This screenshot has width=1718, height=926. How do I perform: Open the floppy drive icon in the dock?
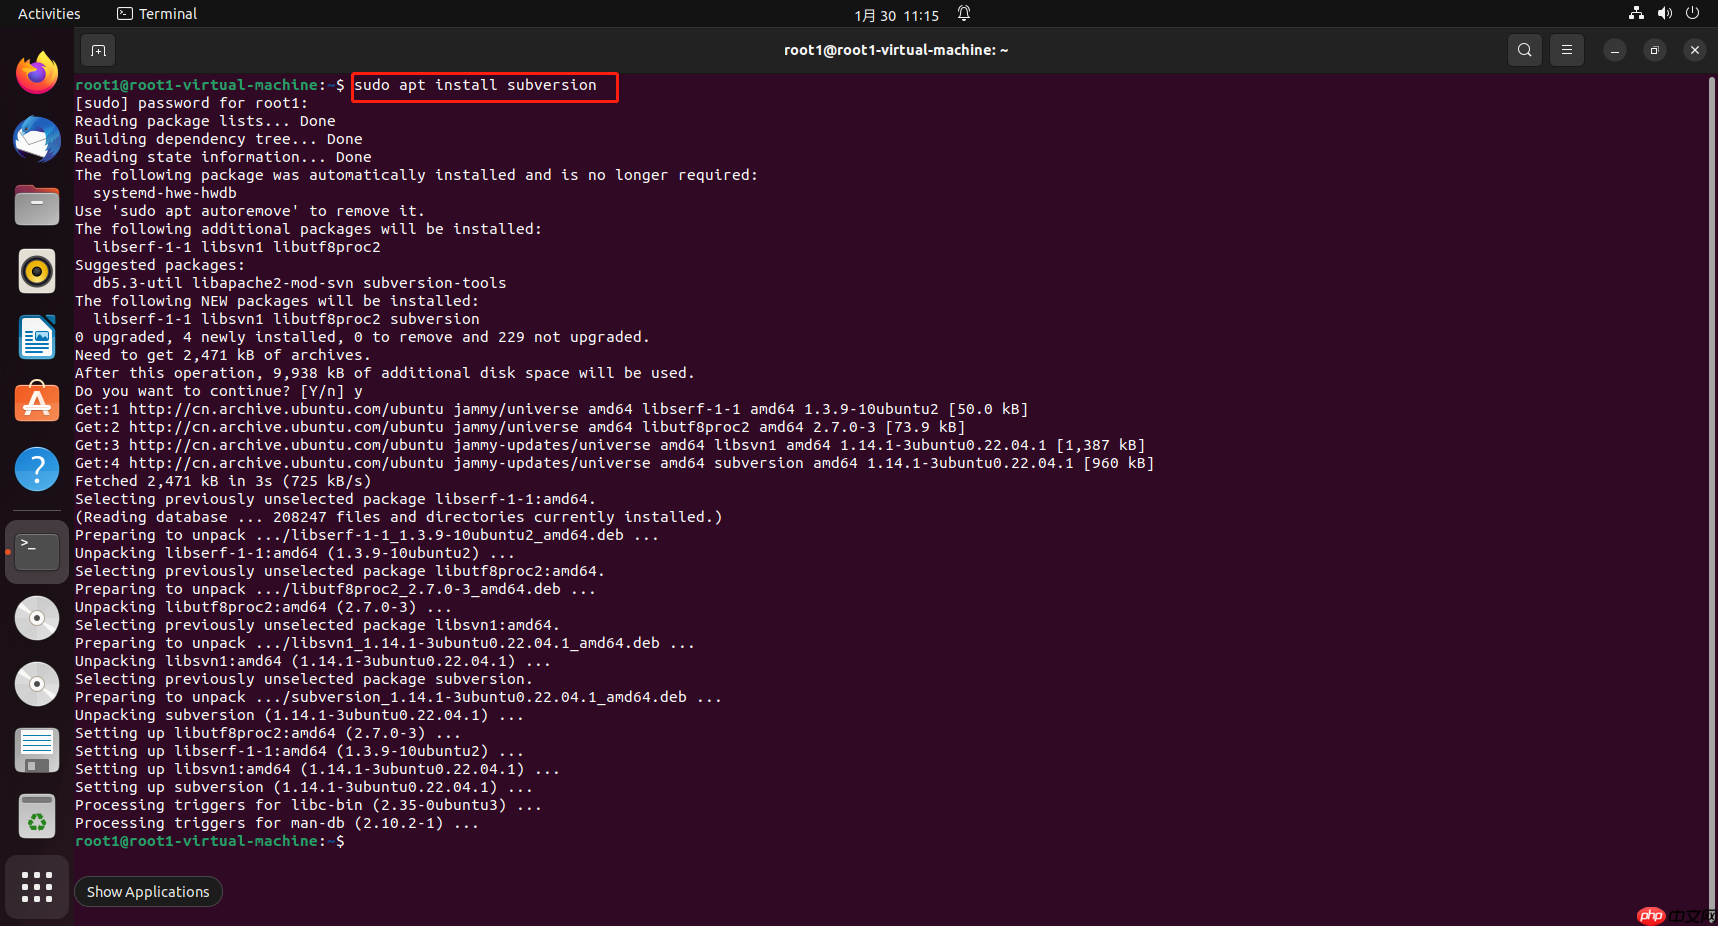coord(37,750)
